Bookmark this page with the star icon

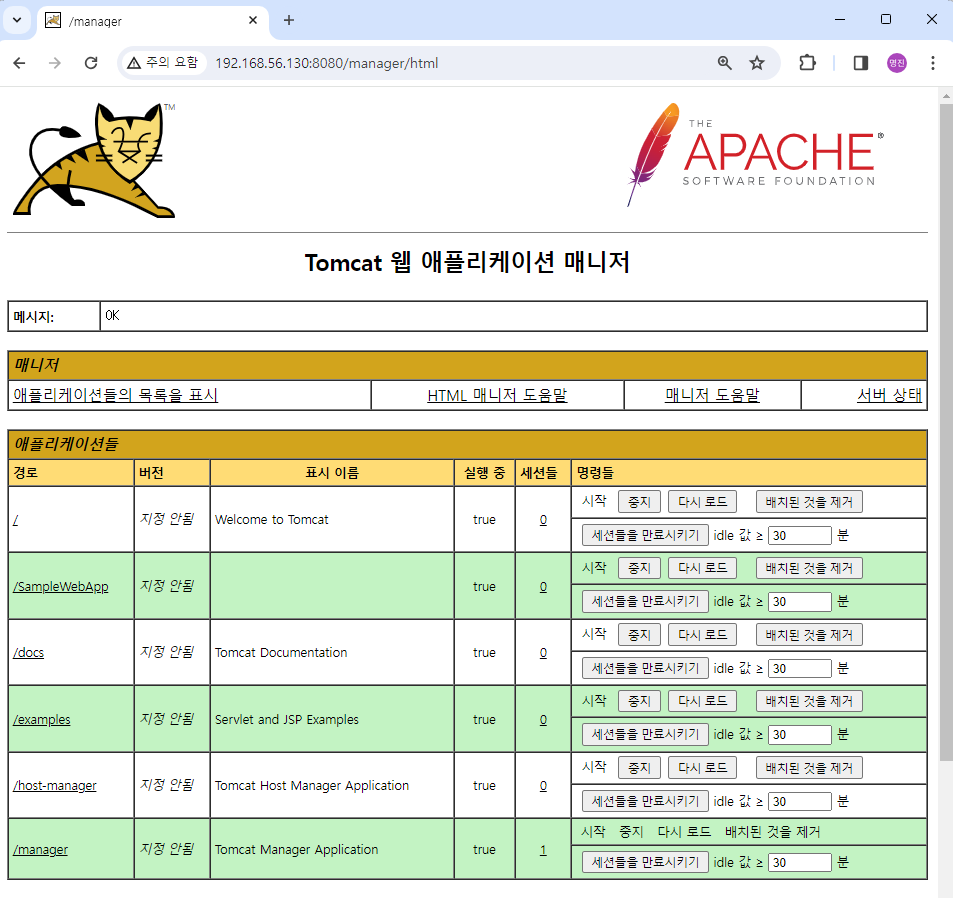point(757,63)
